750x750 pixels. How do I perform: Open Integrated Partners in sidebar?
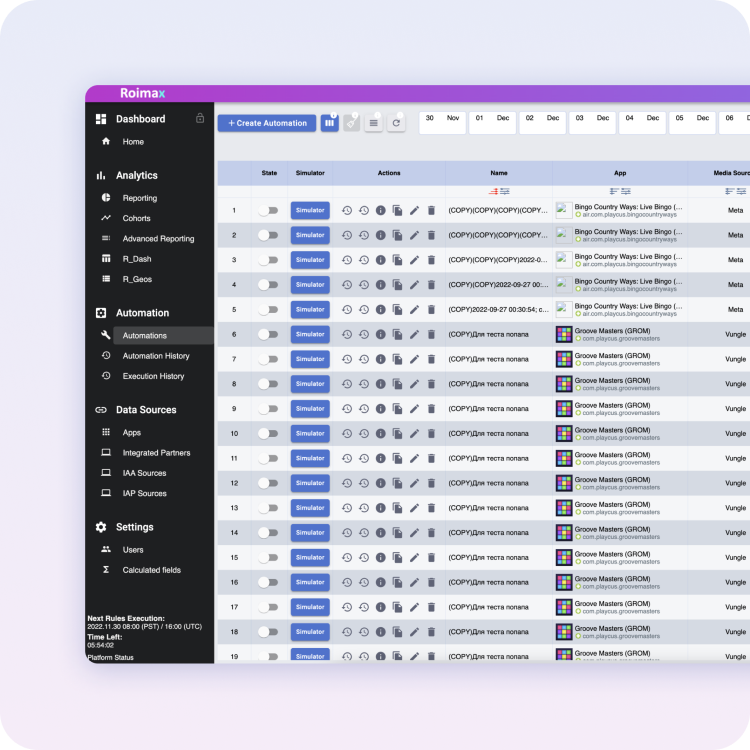tap(156, 452)
